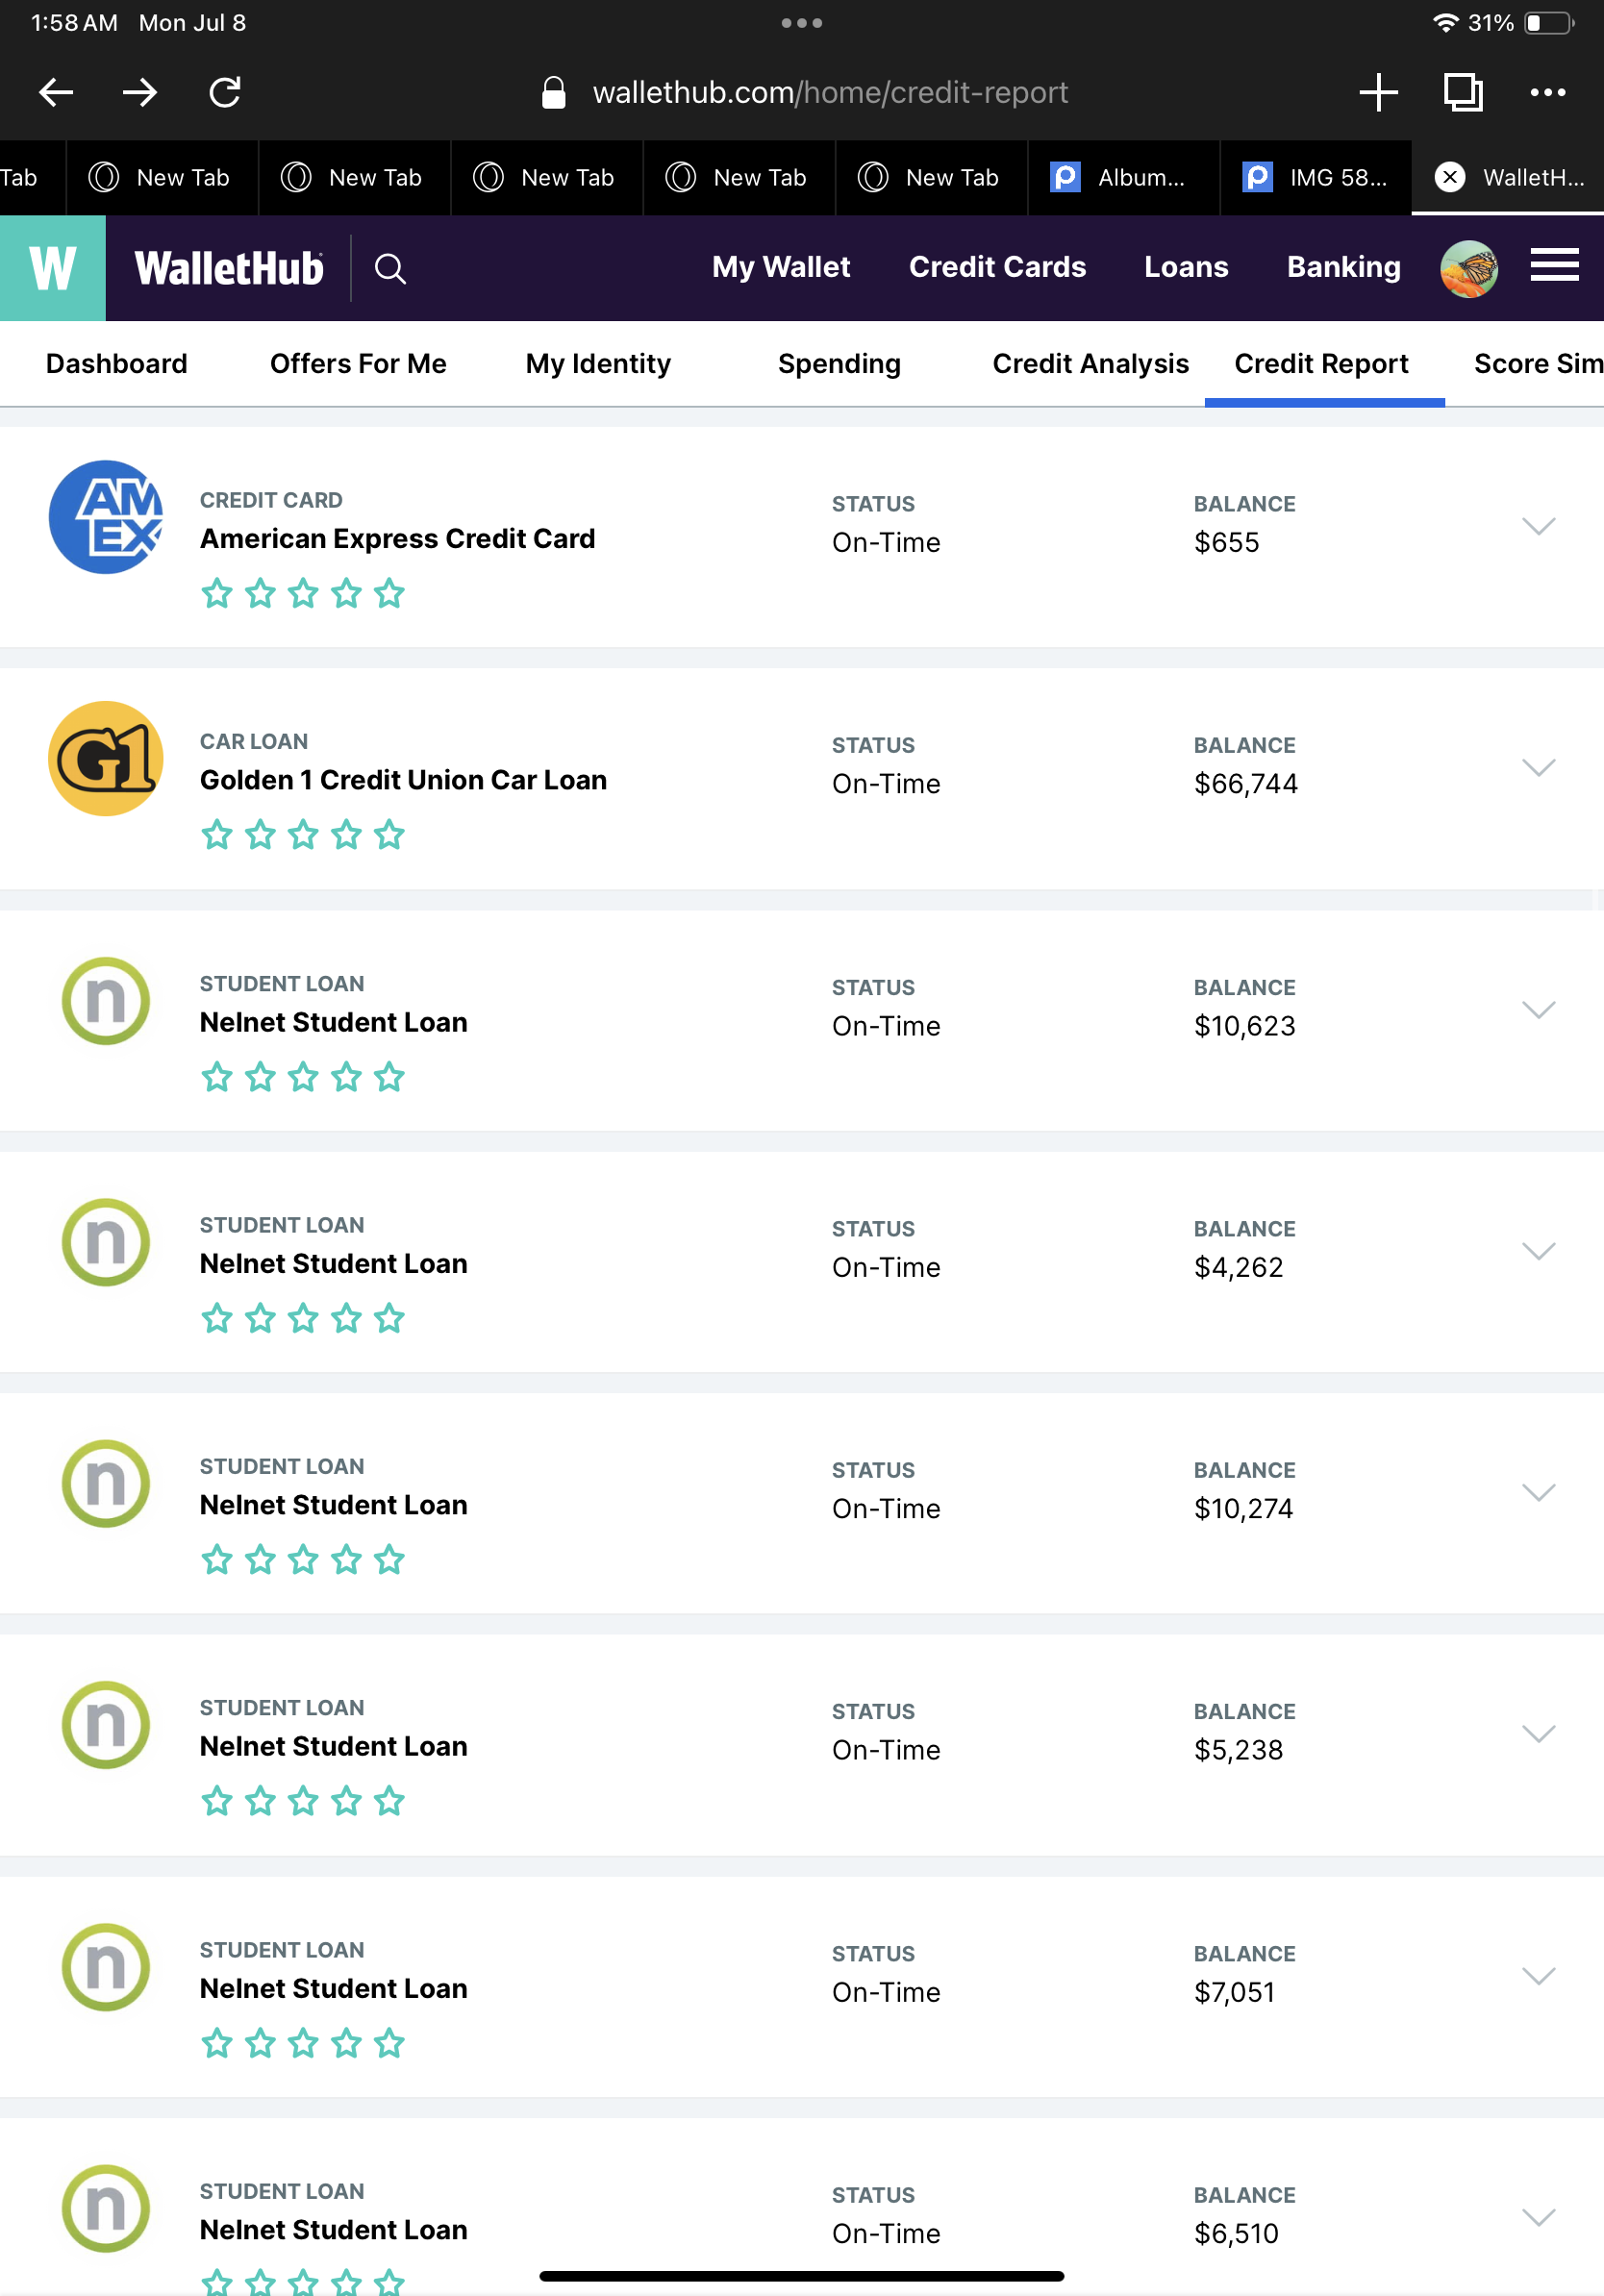Expand the Nelnet loan with $5,238 balance
The height and width of the screenshot is (2296, 1604).
tap(1538, 1733)
